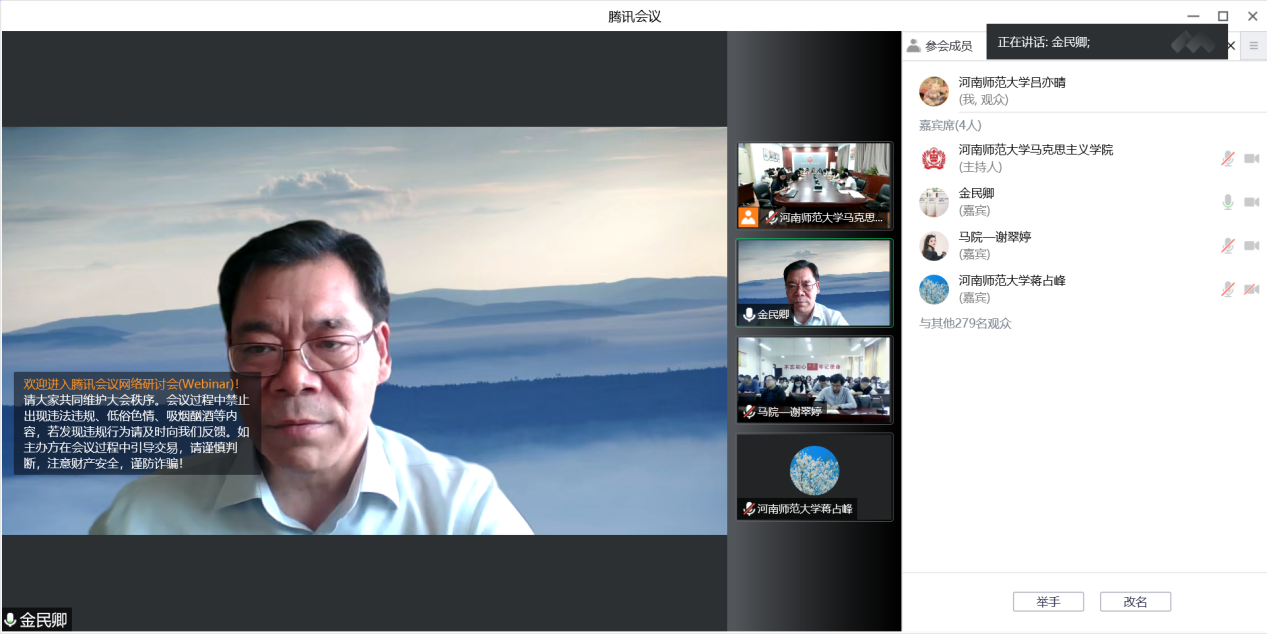Click the disabled camera icon for 河南师范大学蒋占峰
Viewport: 1267px width, 634px height.
pos(1251,289)
